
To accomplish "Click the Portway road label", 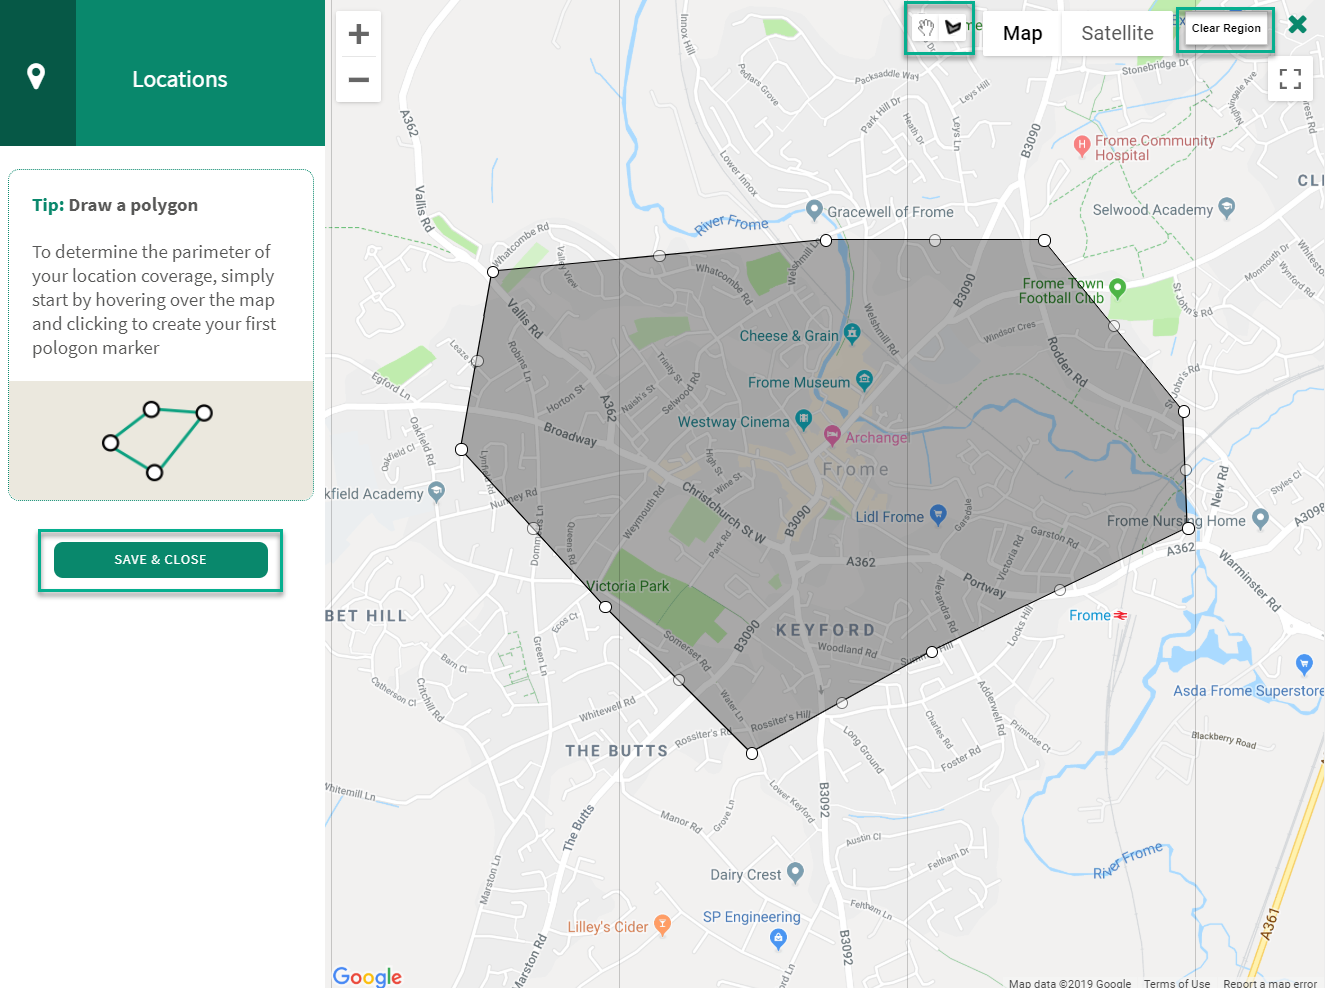I will click(x=985, y=585).
